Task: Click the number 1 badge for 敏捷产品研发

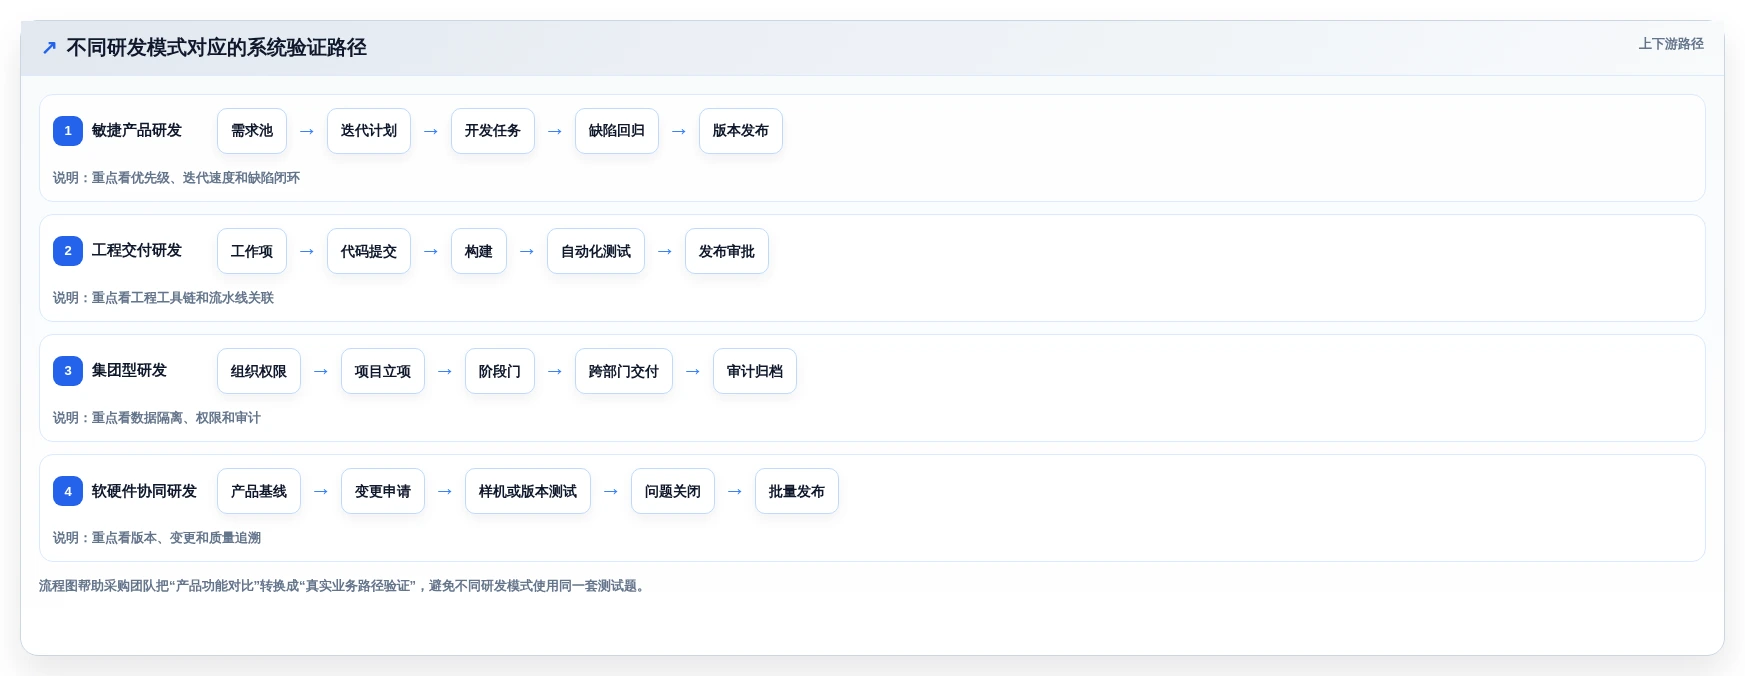Action: [x=68, y=131]
